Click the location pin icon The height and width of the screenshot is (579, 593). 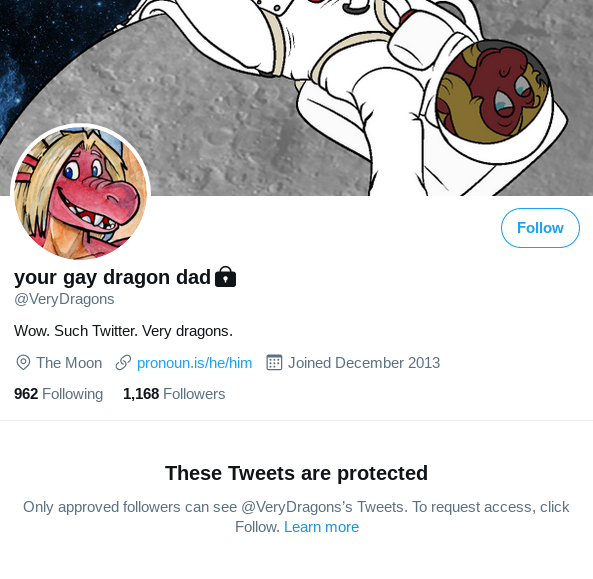click(23, 363)
